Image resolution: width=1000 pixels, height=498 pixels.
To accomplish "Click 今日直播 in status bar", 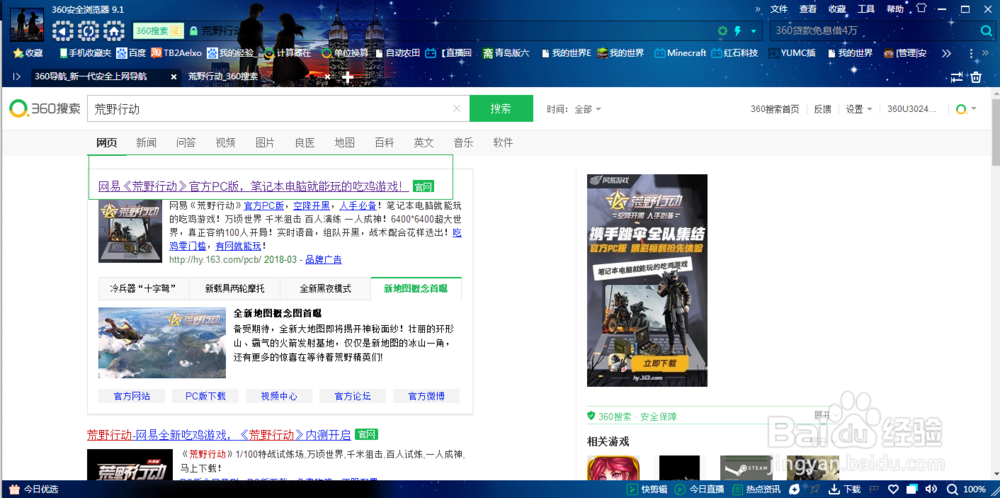I will tap(699, 489).
